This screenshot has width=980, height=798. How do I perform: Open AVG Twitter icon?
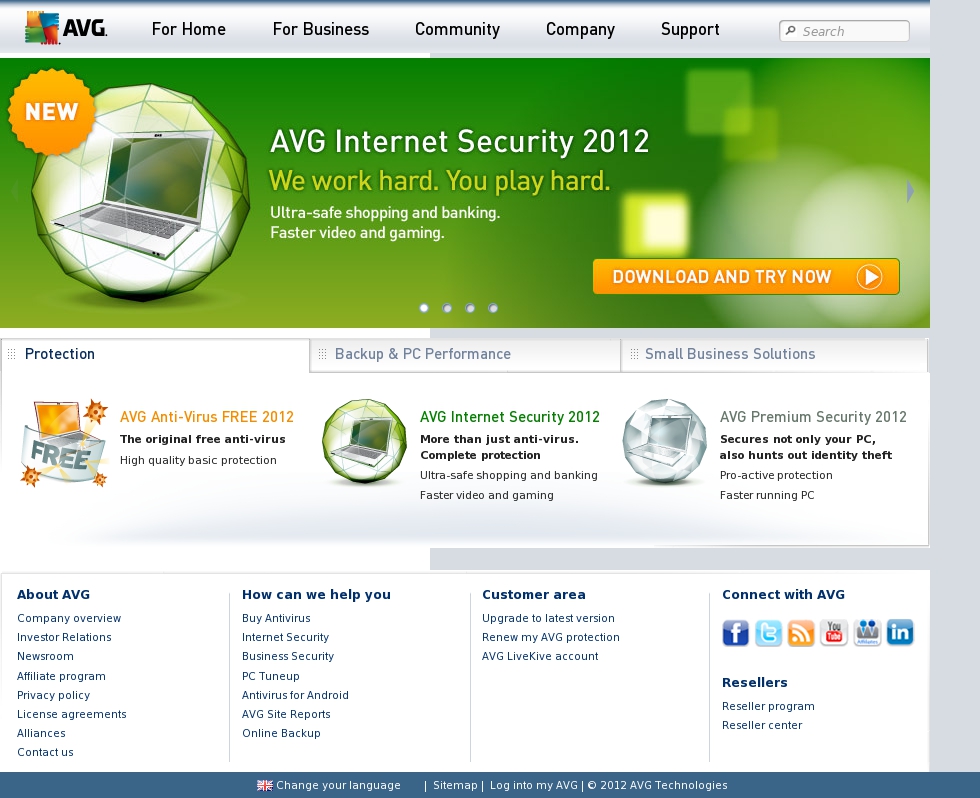click(x=768, y=633)
